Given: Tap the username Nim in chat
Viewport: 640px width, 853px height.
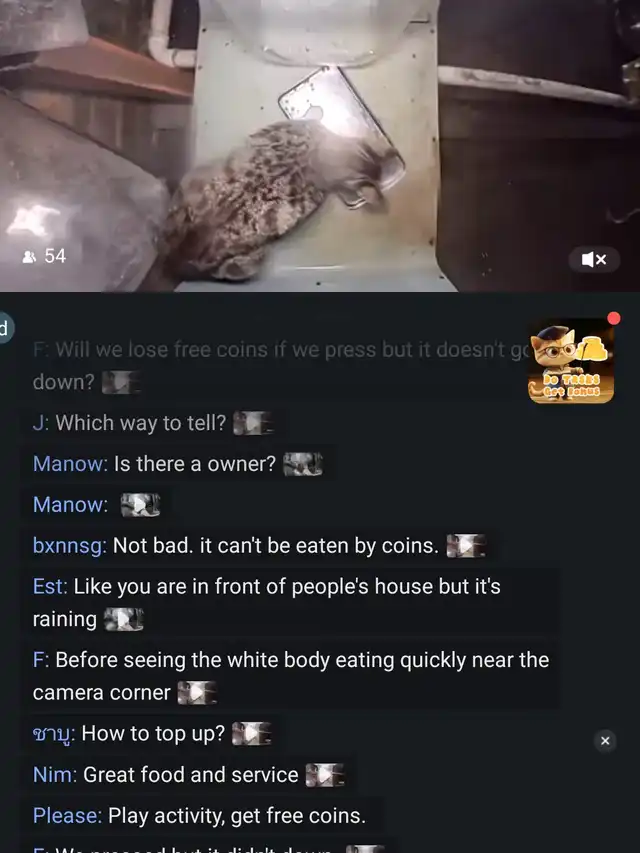Looking at the screenshot, I should [55, 775].
